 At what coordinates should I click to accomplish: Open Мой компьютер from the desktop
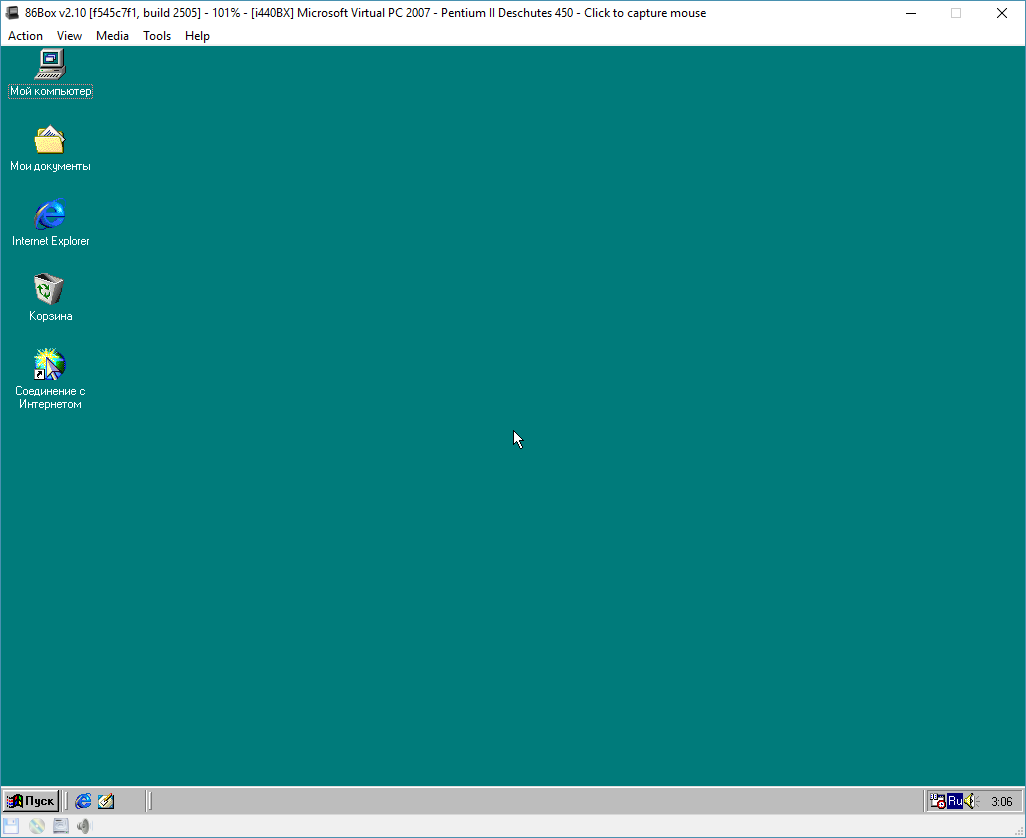50,70
